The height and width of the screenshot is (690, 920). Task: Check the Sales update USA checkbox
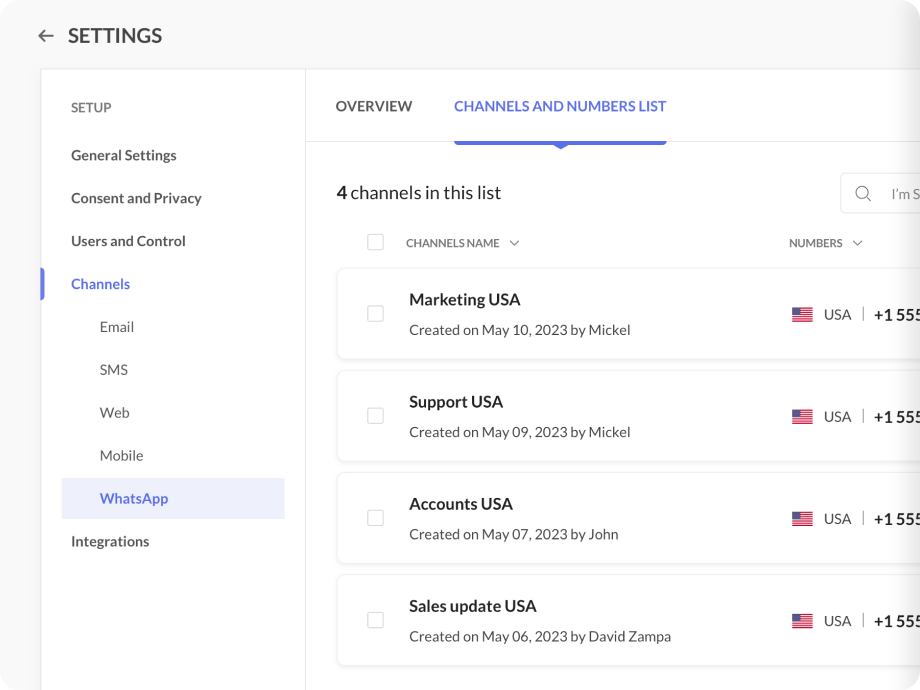[375, 620]
